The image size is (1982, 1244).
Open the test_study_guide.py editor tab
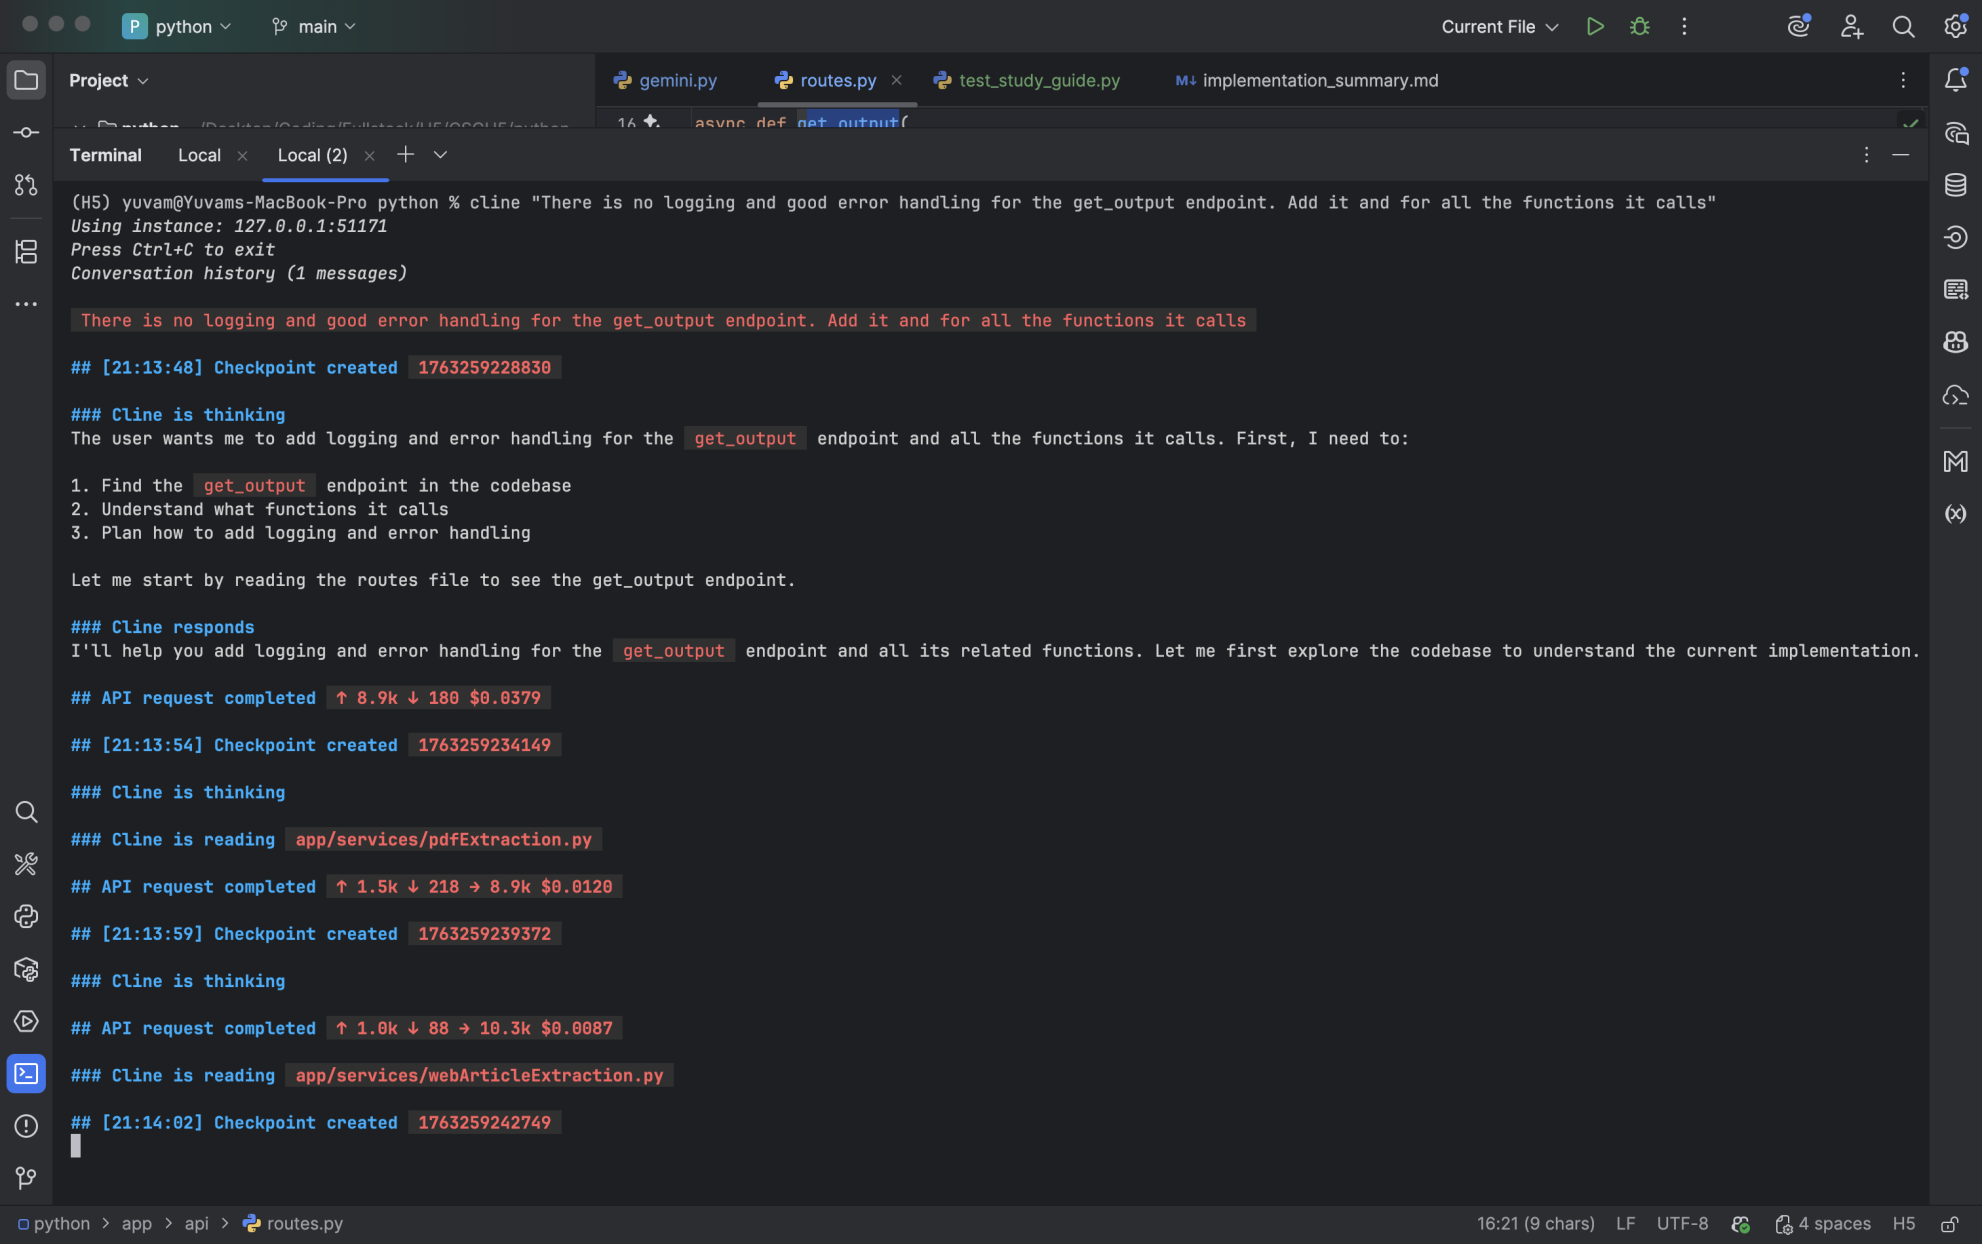point(1038,80)
